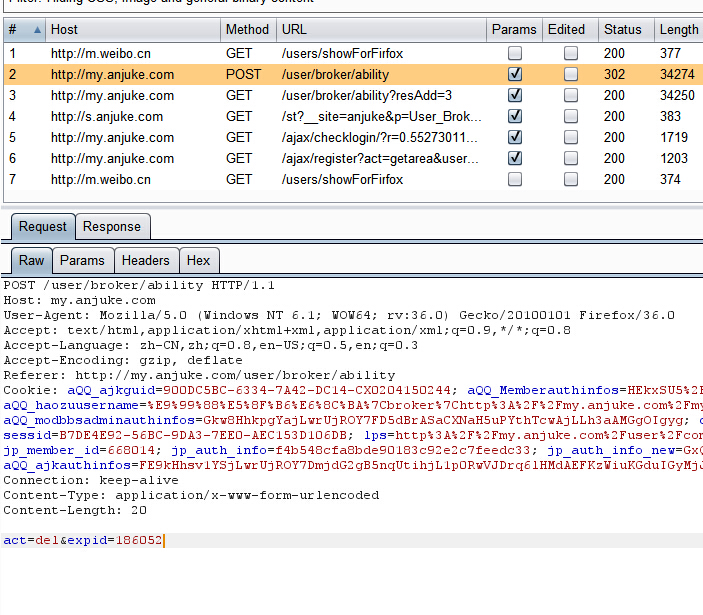Toggle Params checkbox for row 7 showForFirfox
Image resolution: width=703 pixels, height=615 pixels.
515,179
